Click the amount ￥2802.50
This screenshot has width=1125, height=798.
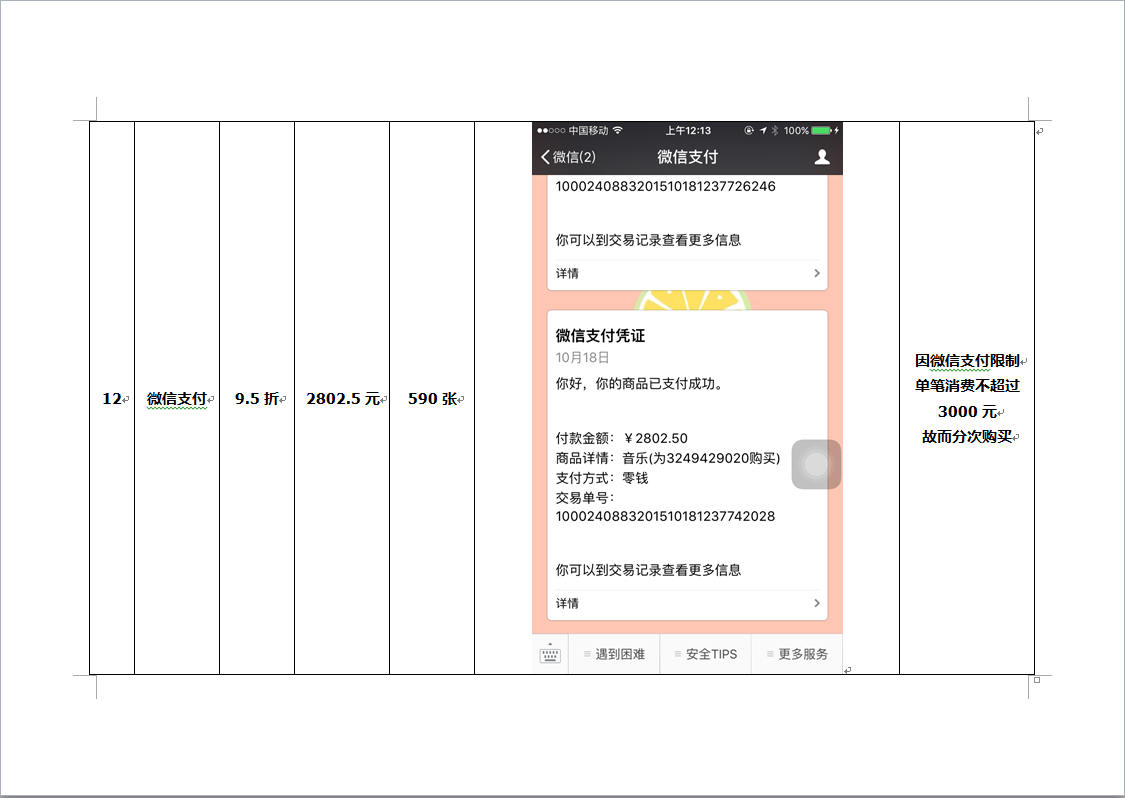(x=655, y=438)
